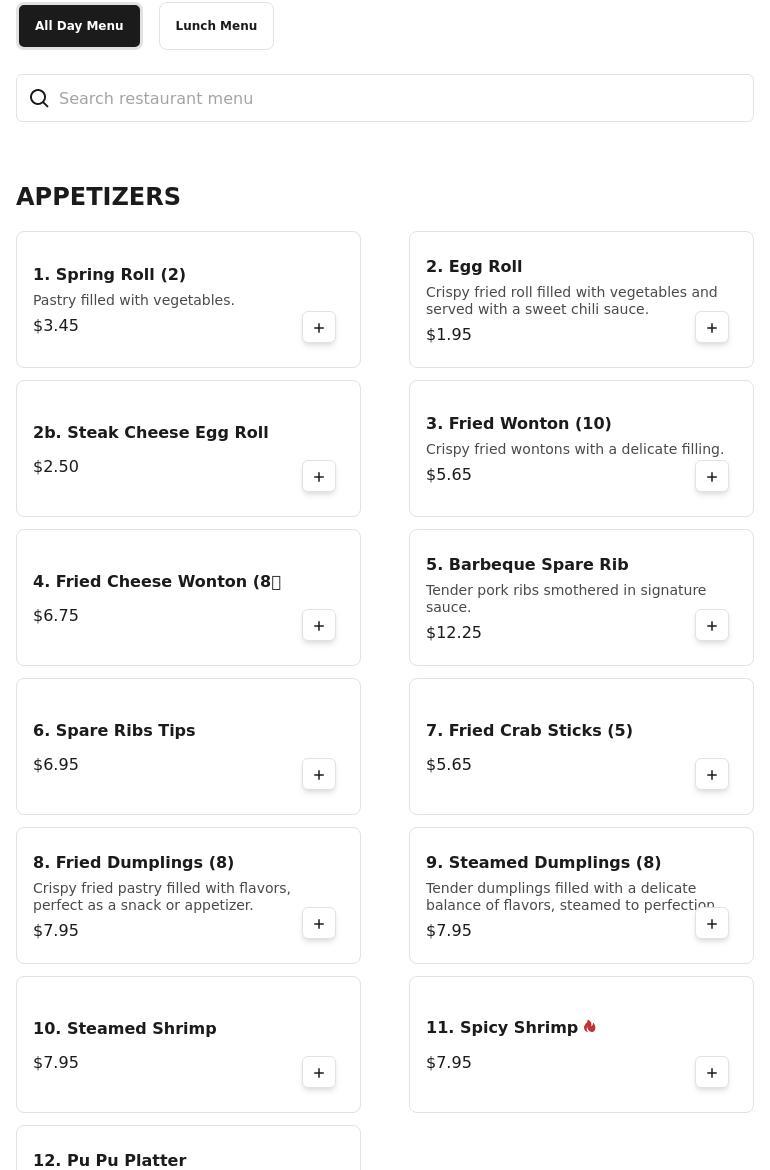Add Fried Crab Sticks (5) to order
This screenshot has width=770, height=1170.
pos(712,775)
